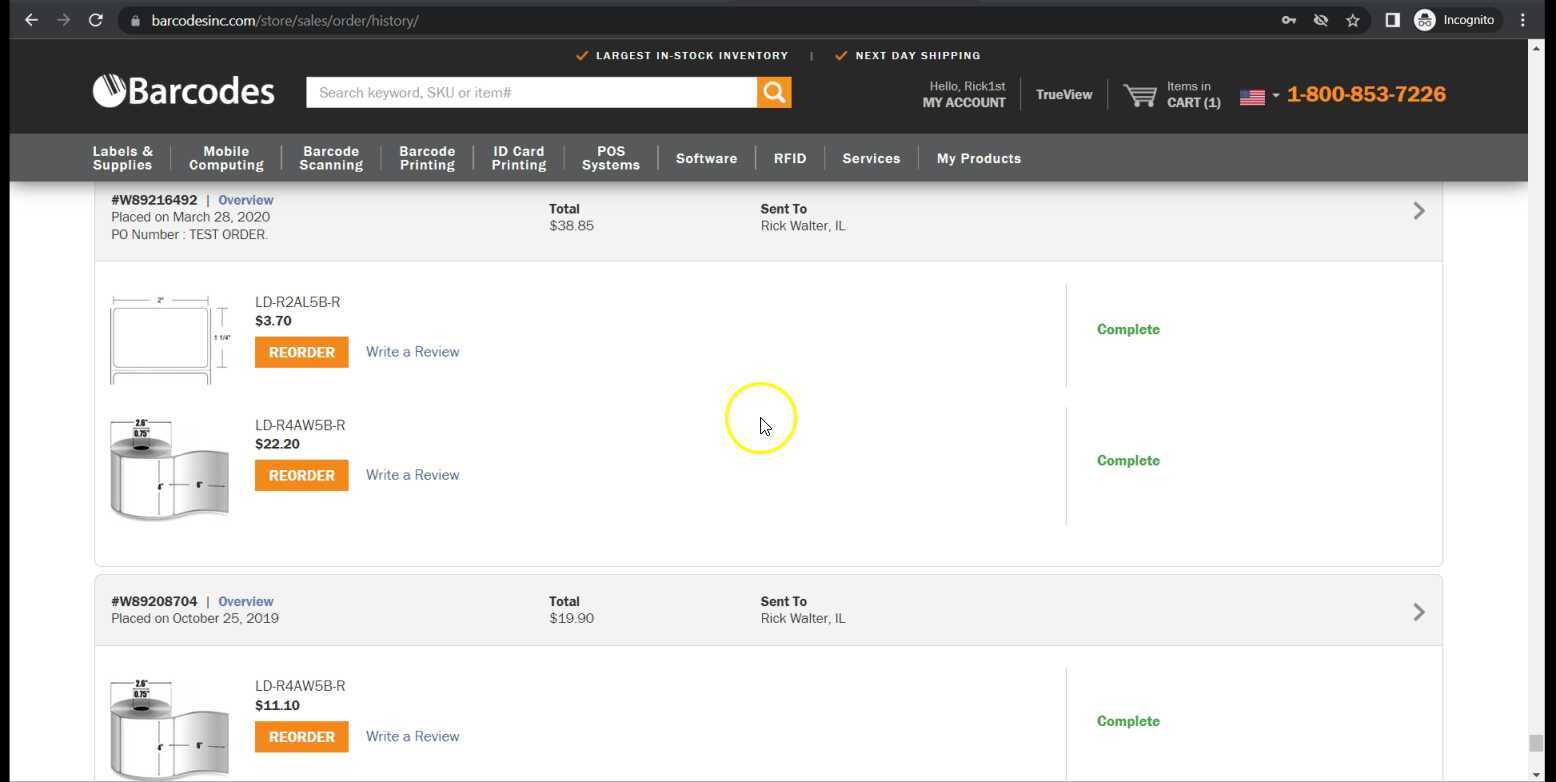Expand order #W89216492 with chevron arrow
The height and width of the screenshot is (782, 1556).
(x=1418, y=211)
